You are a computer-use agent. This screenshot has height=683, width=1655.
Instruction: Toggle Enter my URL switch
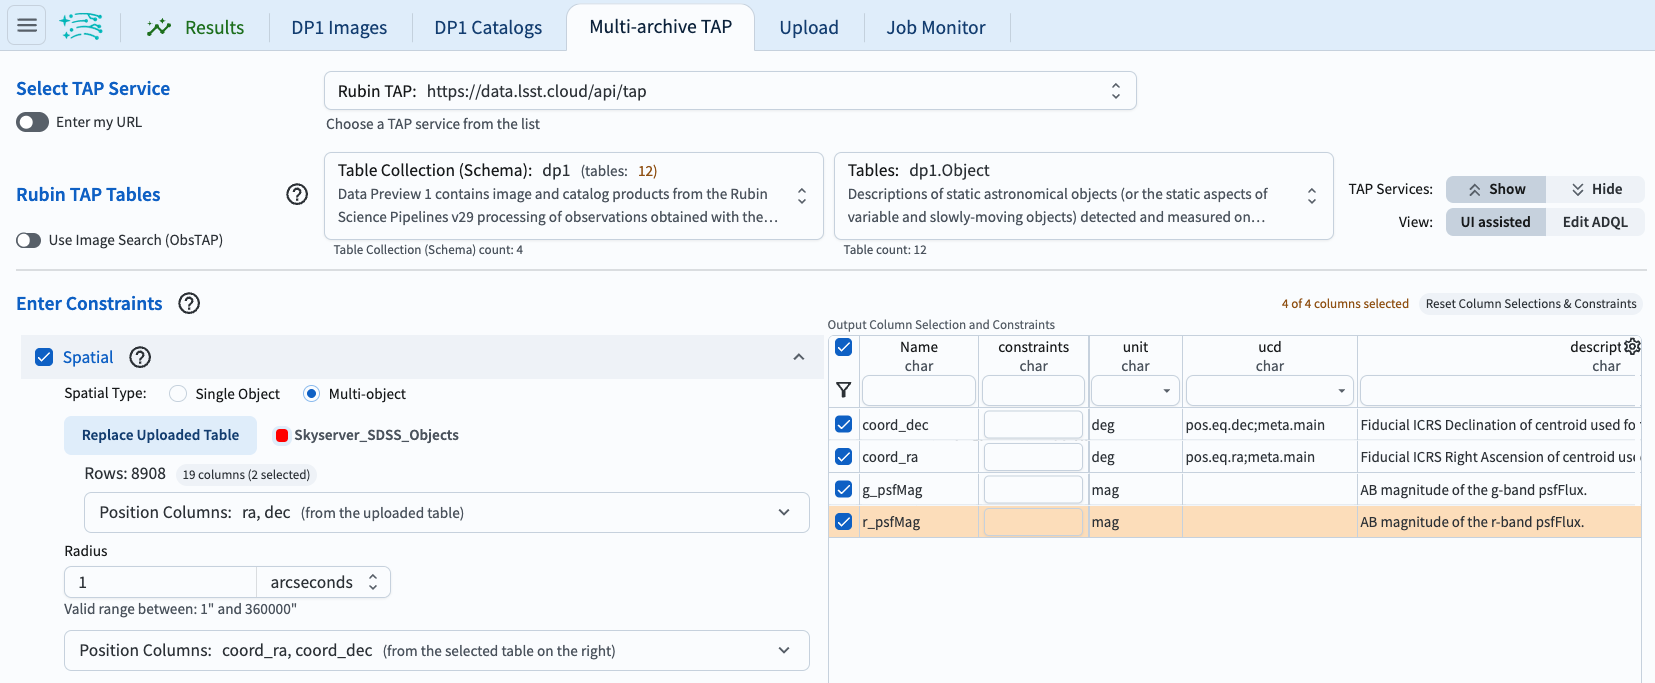32,122
